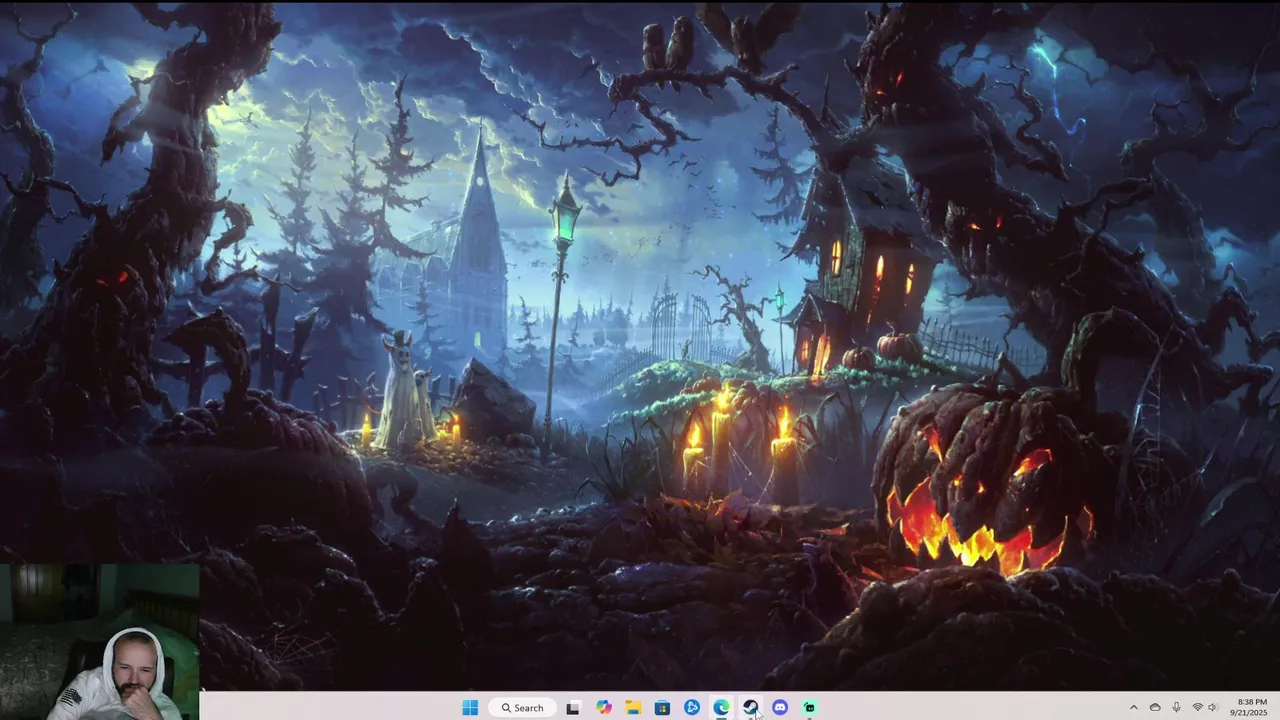
Task: Open the OneDrive cloud tray icon
Action: 1155,707
